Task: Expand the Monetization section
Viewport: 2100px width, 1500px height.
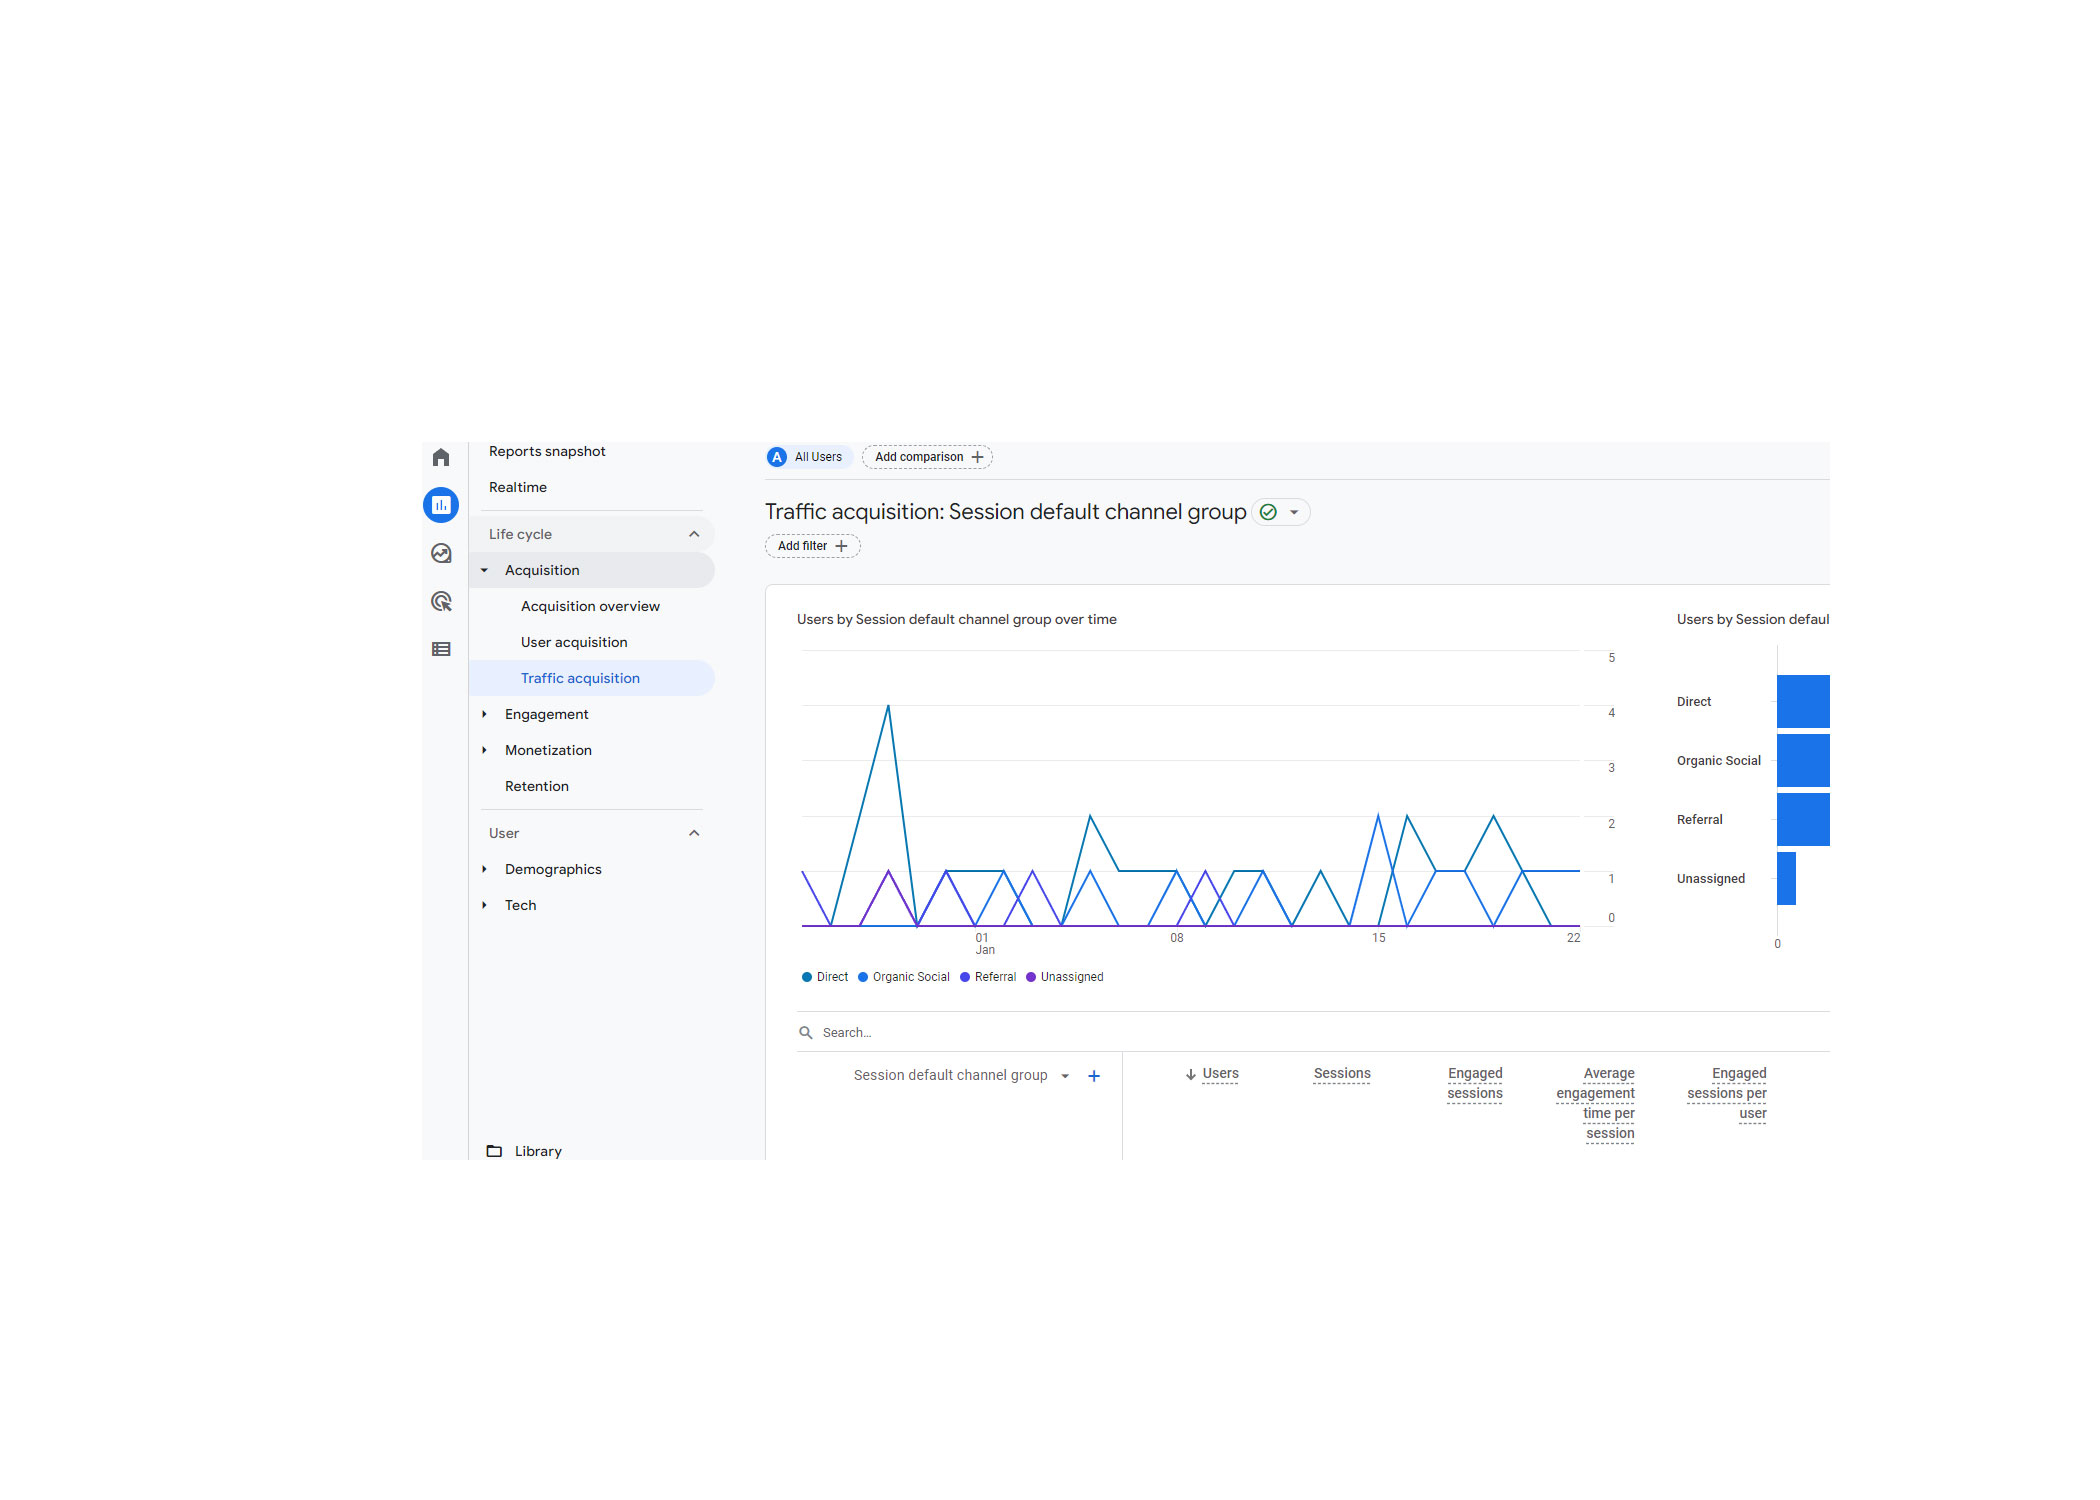Action: 484,750
